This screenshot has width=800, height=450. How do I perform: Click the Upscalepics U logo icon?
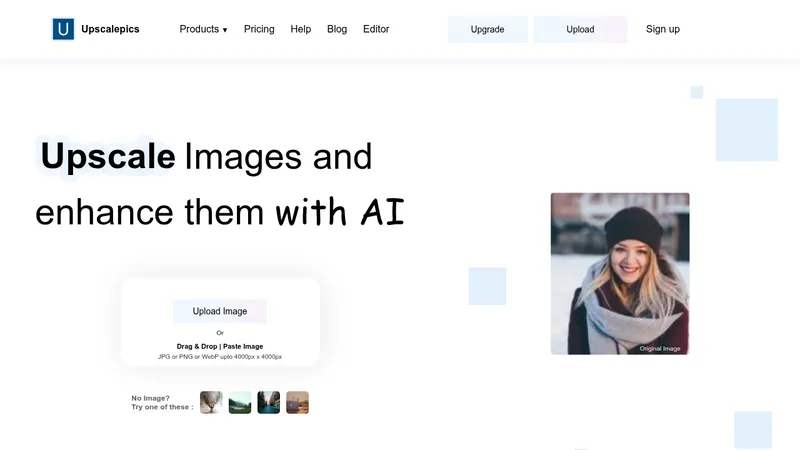coord(63,29)
